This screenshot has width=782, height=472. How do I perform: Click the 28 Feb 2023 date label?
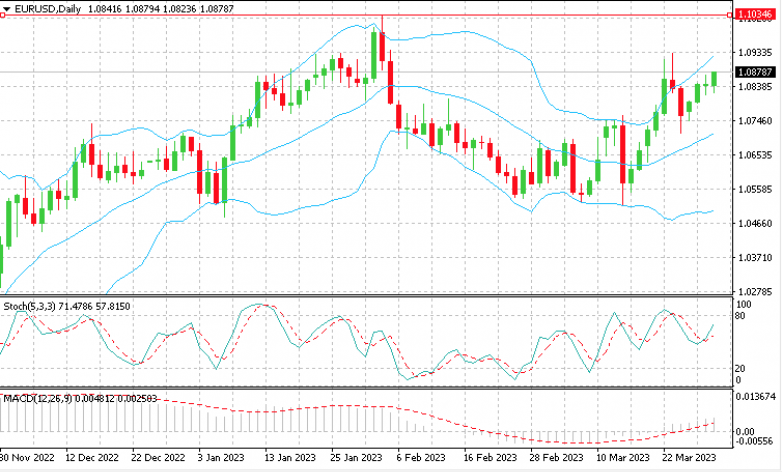[556, 458]
